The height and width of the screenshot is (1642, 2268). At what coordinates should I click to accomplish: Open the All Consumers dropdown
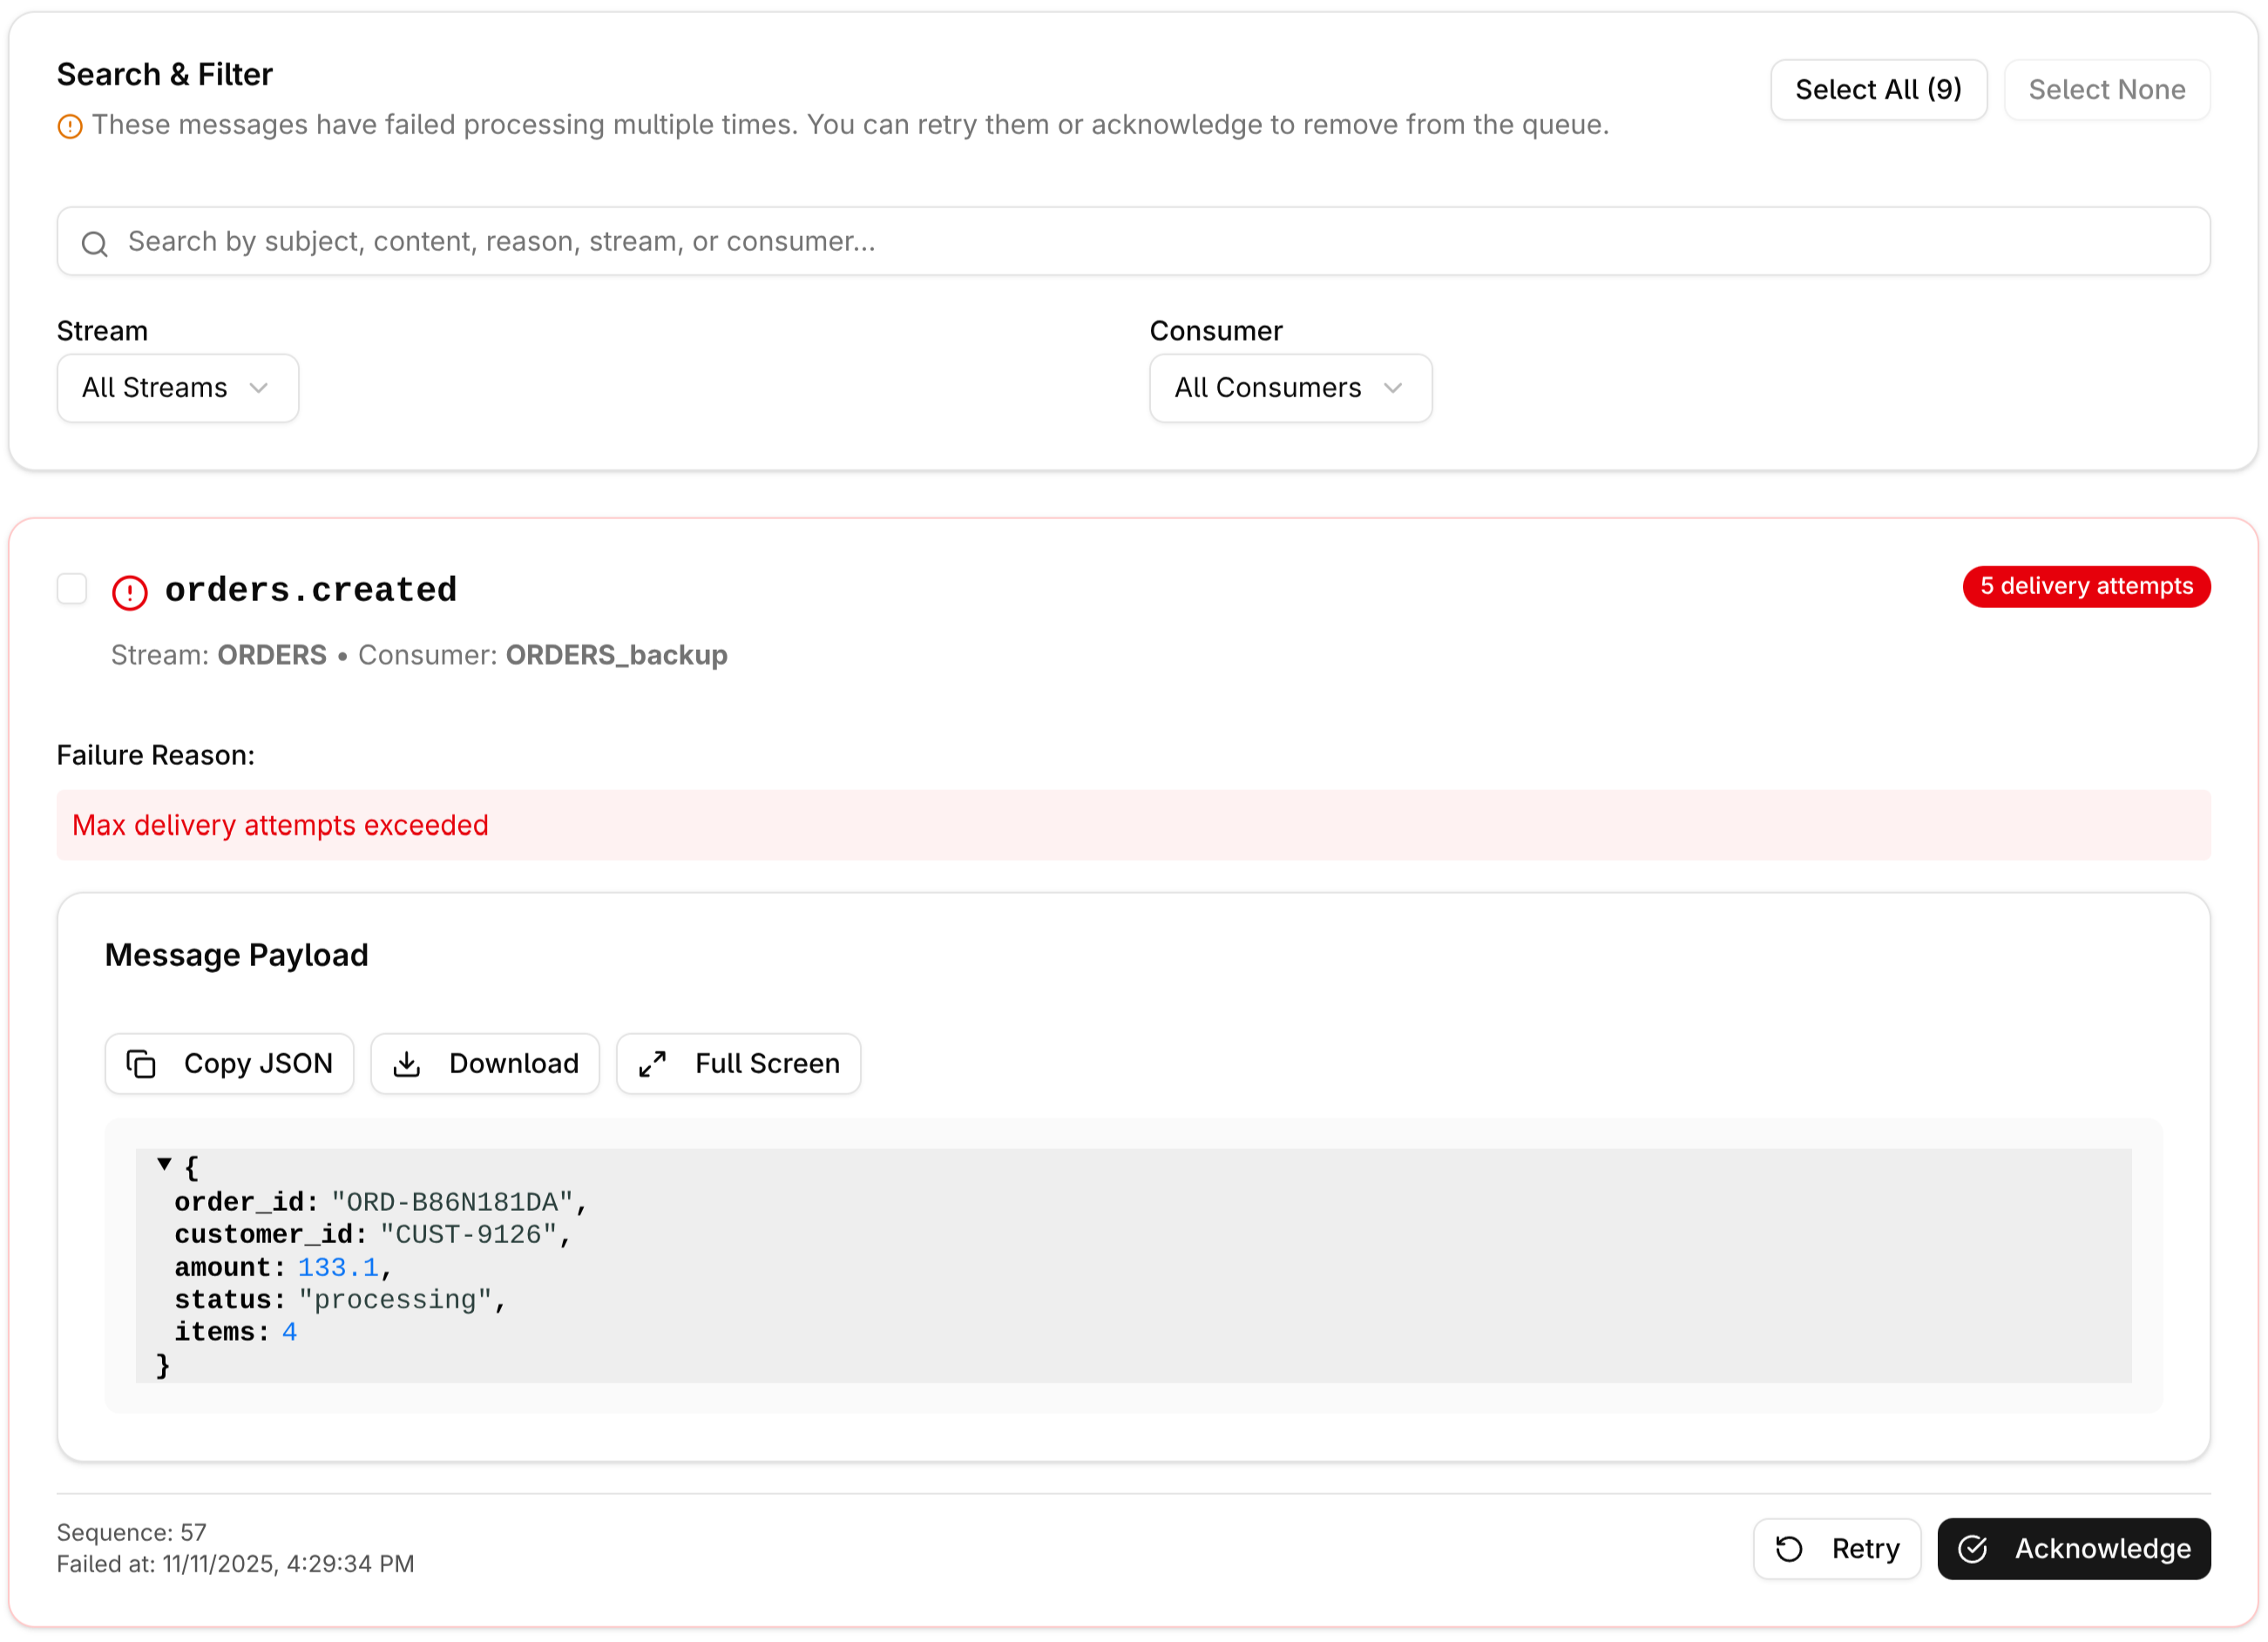(1290, 388)
